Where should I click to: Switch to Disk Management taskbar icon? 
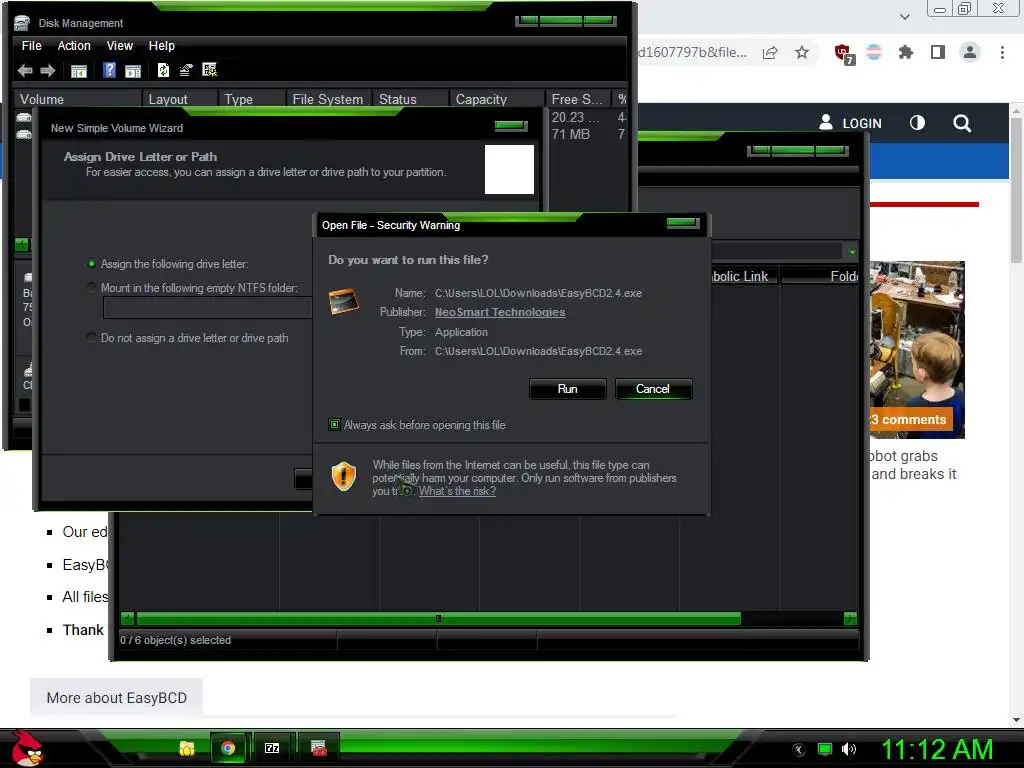pyautogui.click(x=318, y=748)
